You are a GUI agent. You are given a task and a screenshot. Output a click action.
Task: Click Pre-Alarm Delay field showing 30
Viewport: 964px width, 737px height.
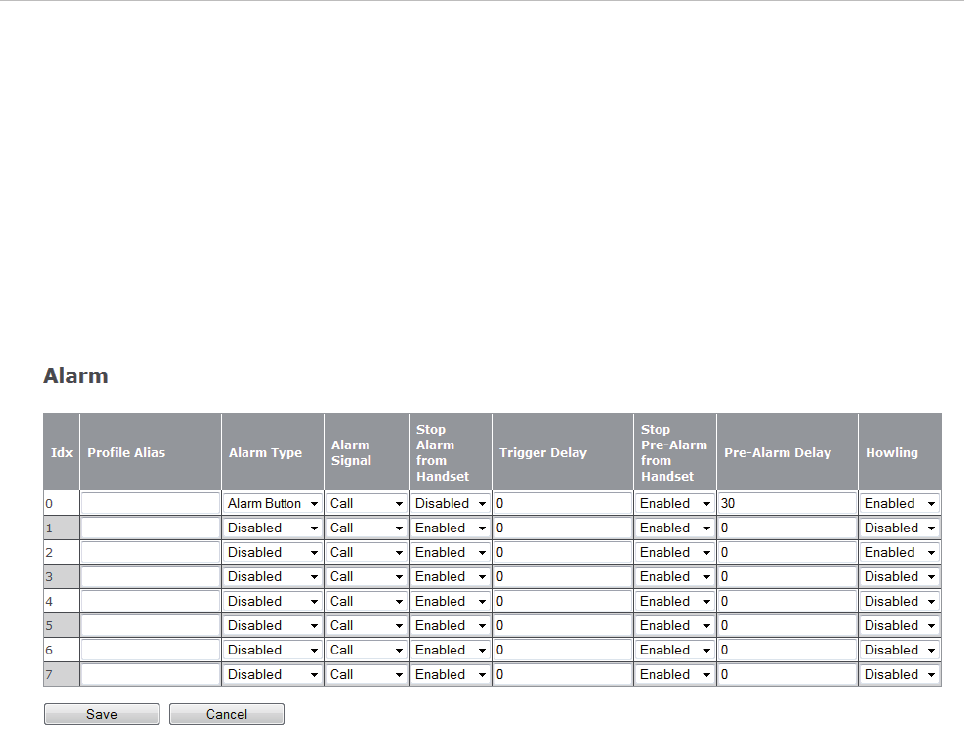788,503
